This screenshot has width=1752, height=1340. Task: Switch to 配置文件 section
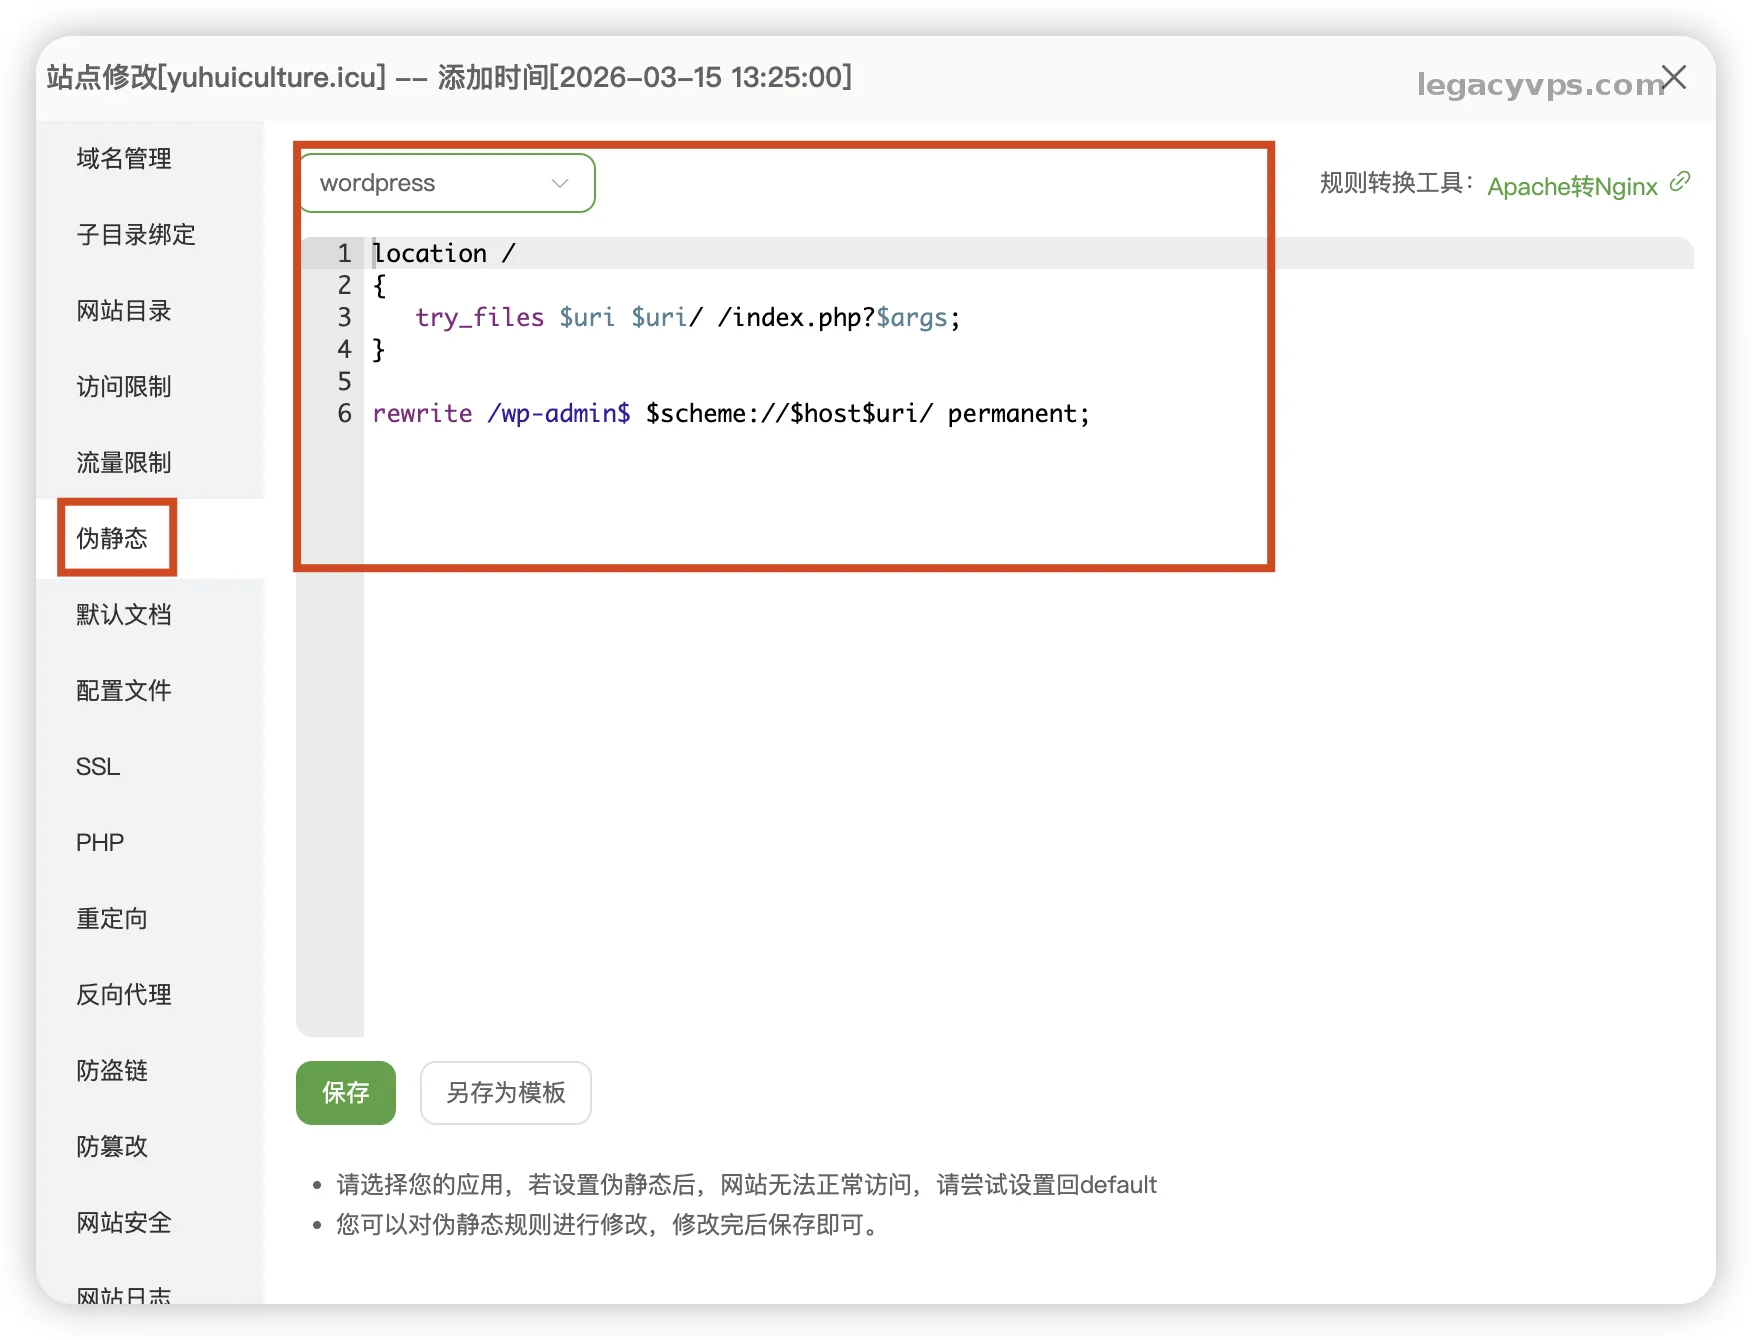pyautogui.click(x=124, y=690)
